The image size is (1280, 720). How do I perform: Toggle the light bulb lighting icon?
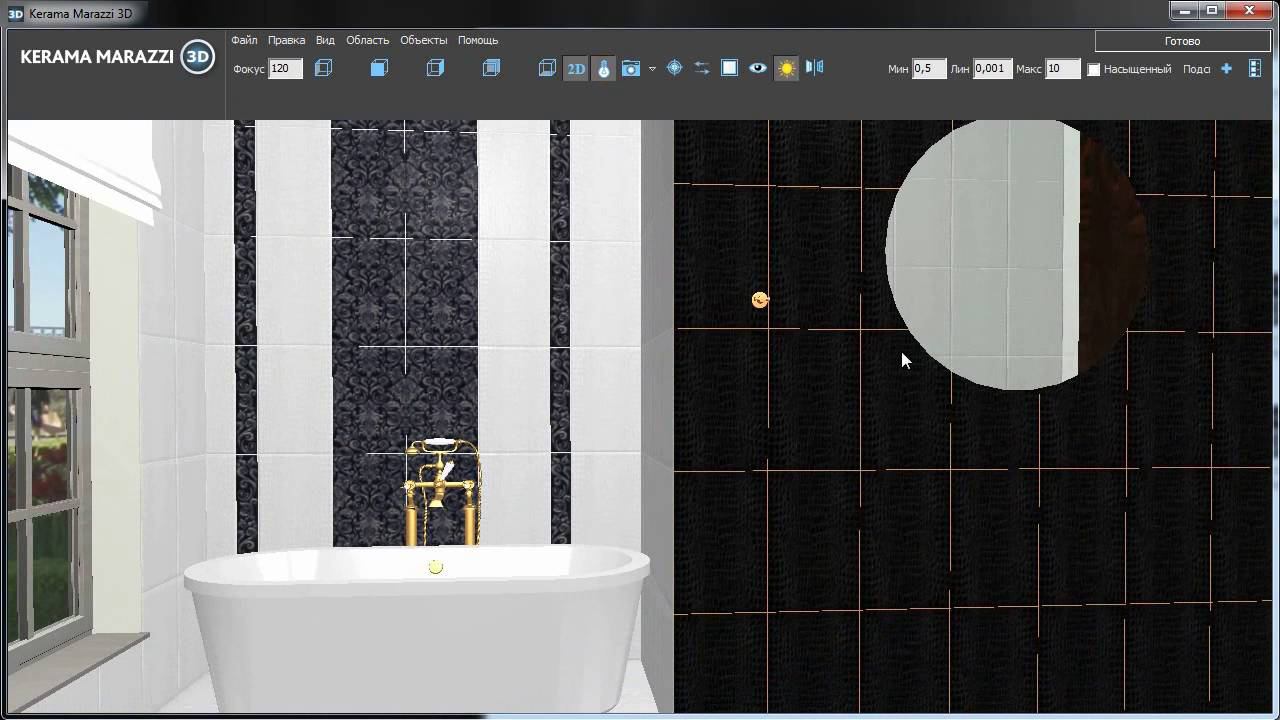click(x=603, y=69)
